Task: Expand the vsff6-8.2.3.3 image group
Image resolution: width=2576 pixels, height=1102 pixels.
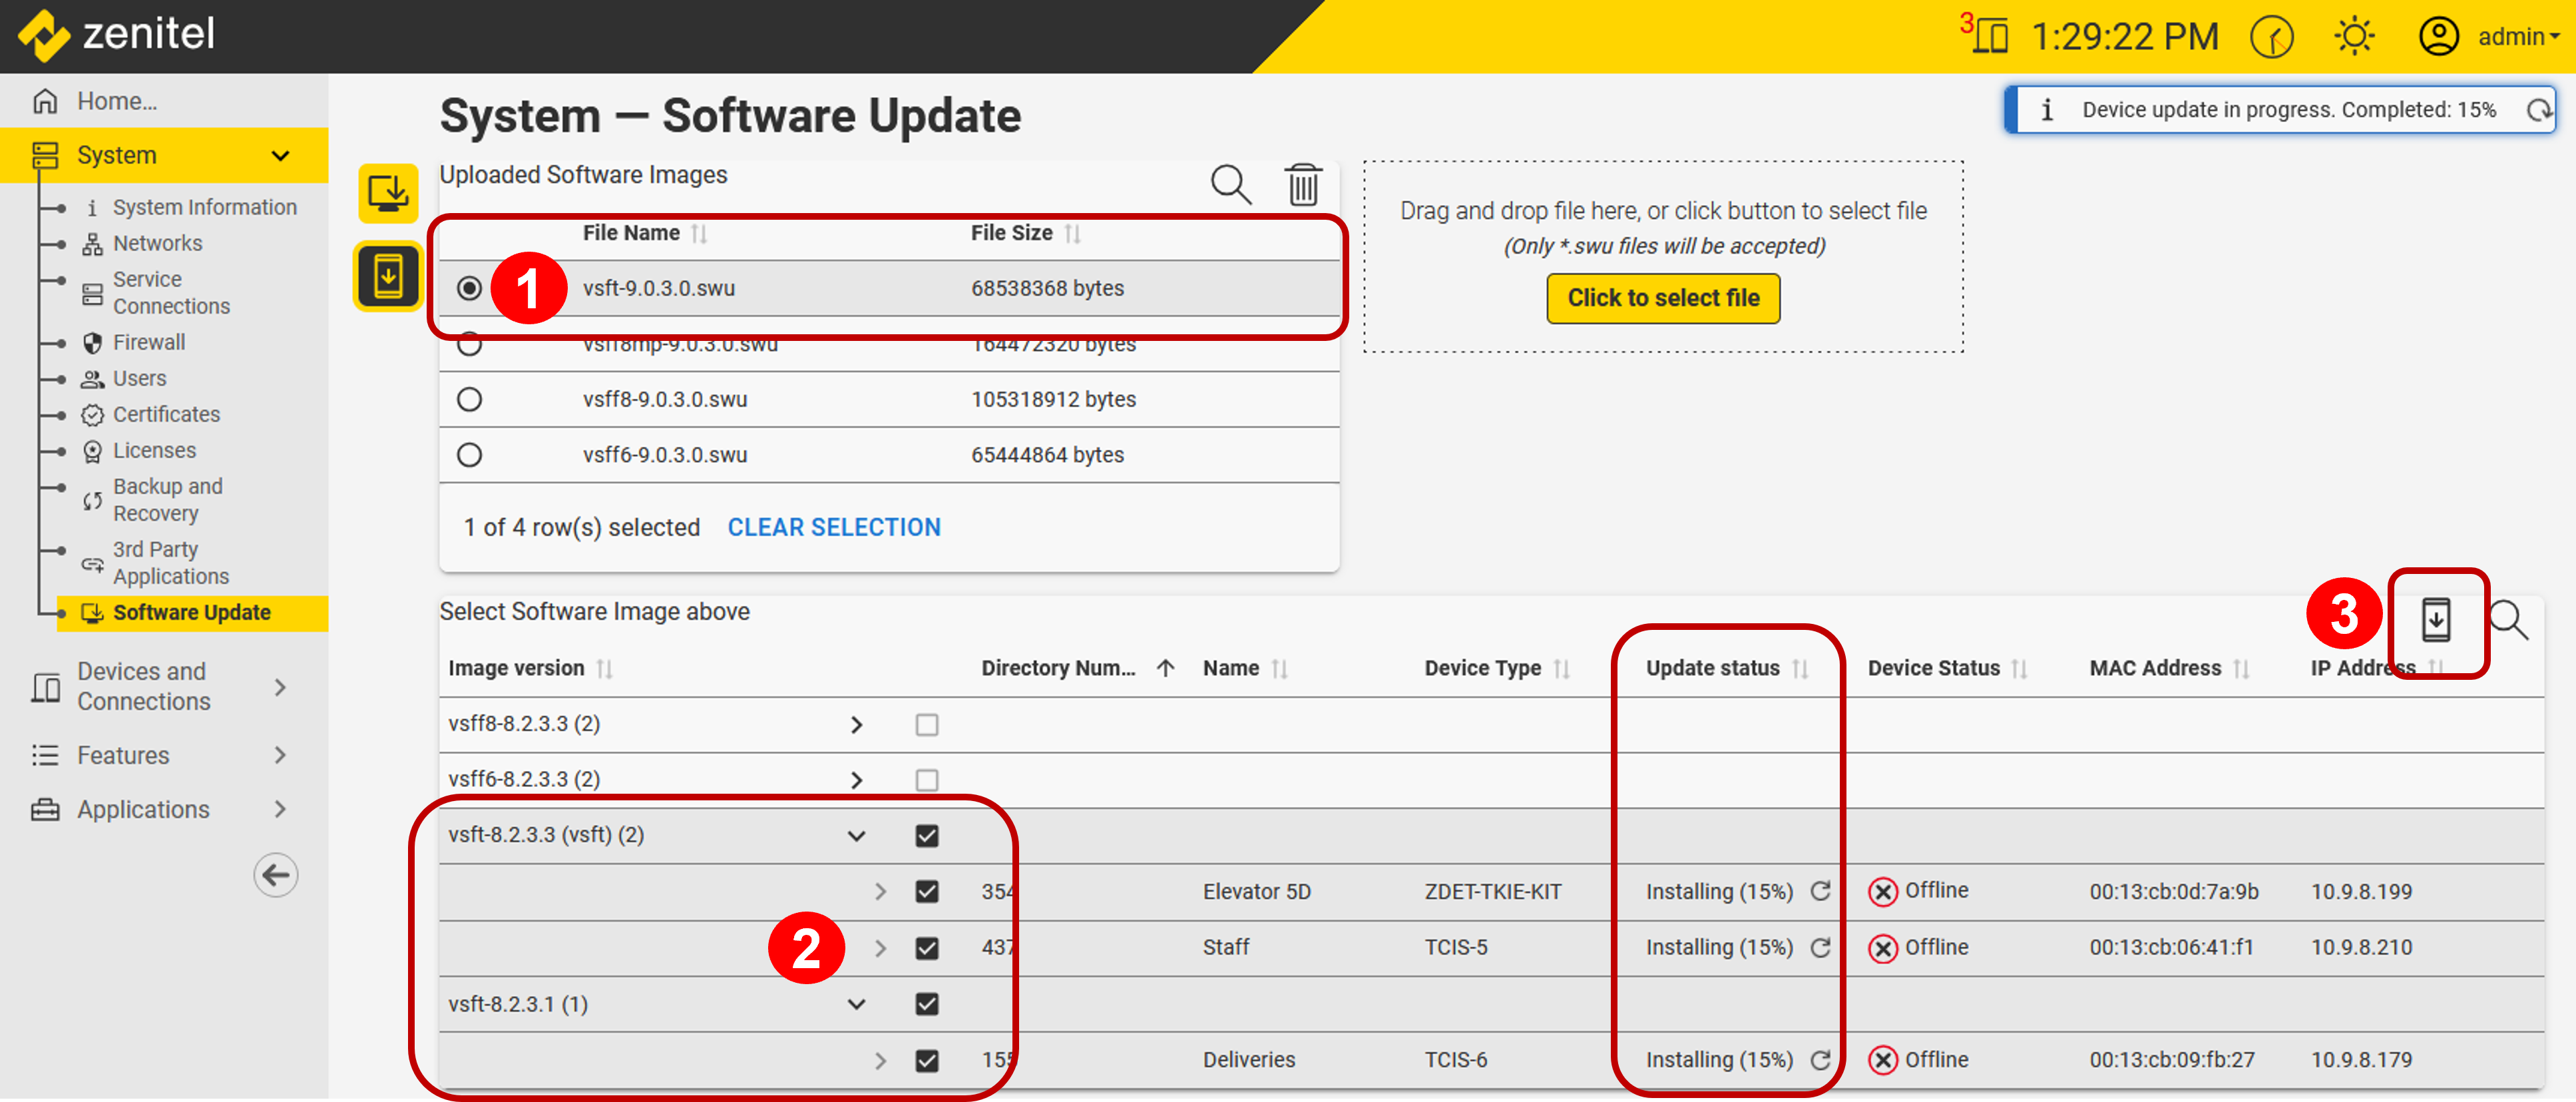Action: (856, 780)
